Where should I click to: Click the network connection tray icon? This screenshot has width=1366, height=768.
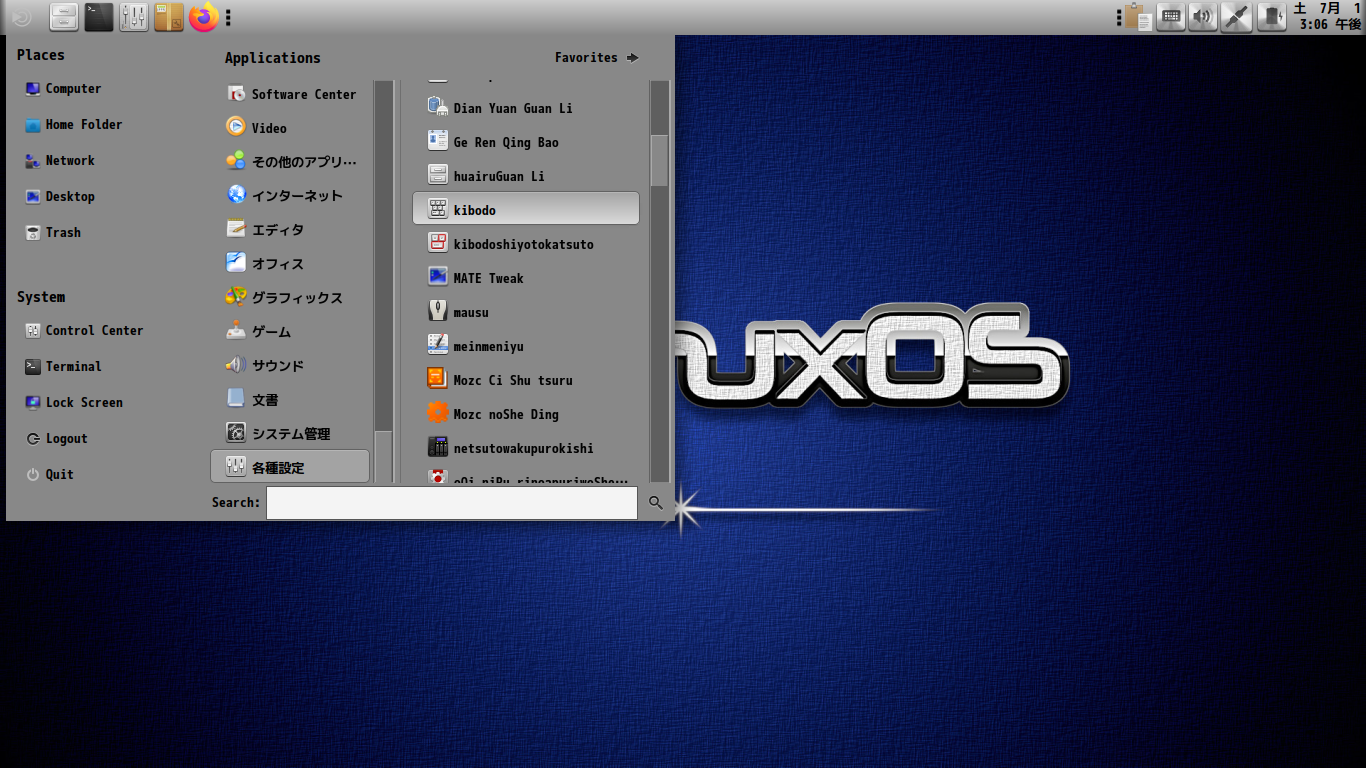point(1237,17)
